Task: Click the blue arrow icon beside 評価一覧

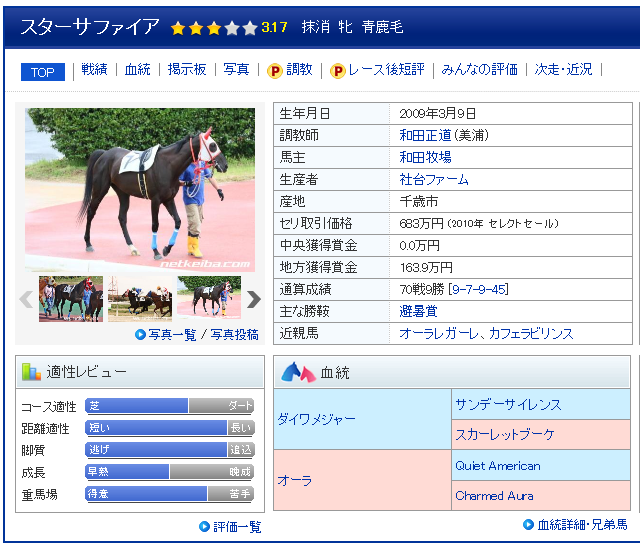Action: tap(204, 527)
